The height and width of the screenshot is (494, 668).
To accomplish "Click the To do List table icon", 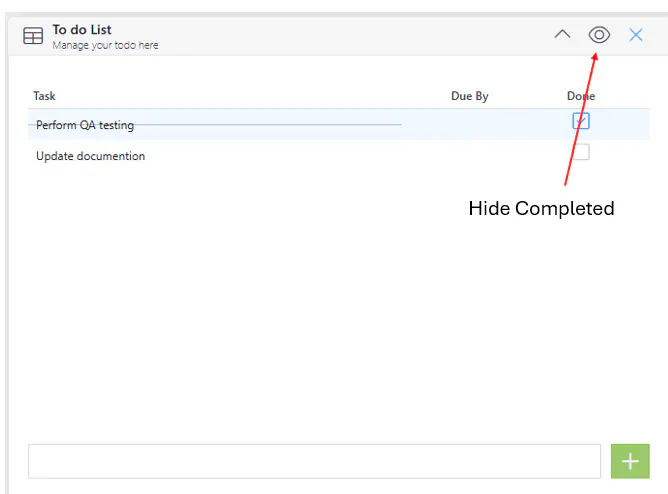I will (x=33, y=36).
